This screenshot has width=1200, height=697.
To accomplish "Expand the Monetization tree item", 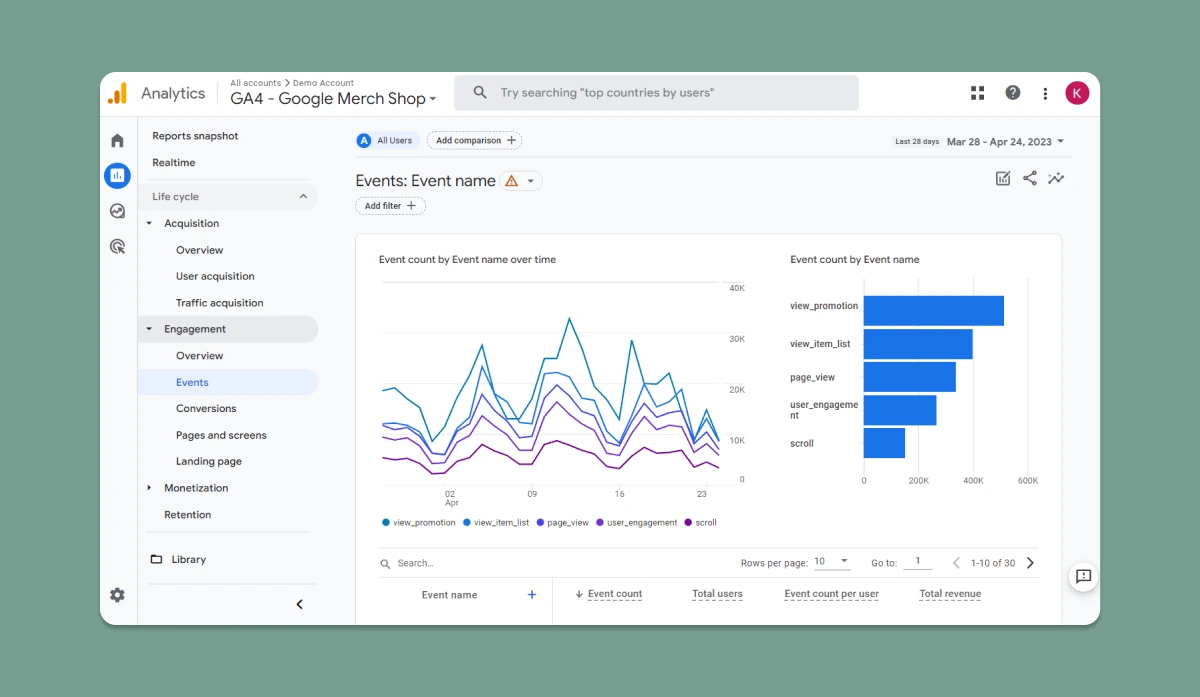I will click(149, 488).
